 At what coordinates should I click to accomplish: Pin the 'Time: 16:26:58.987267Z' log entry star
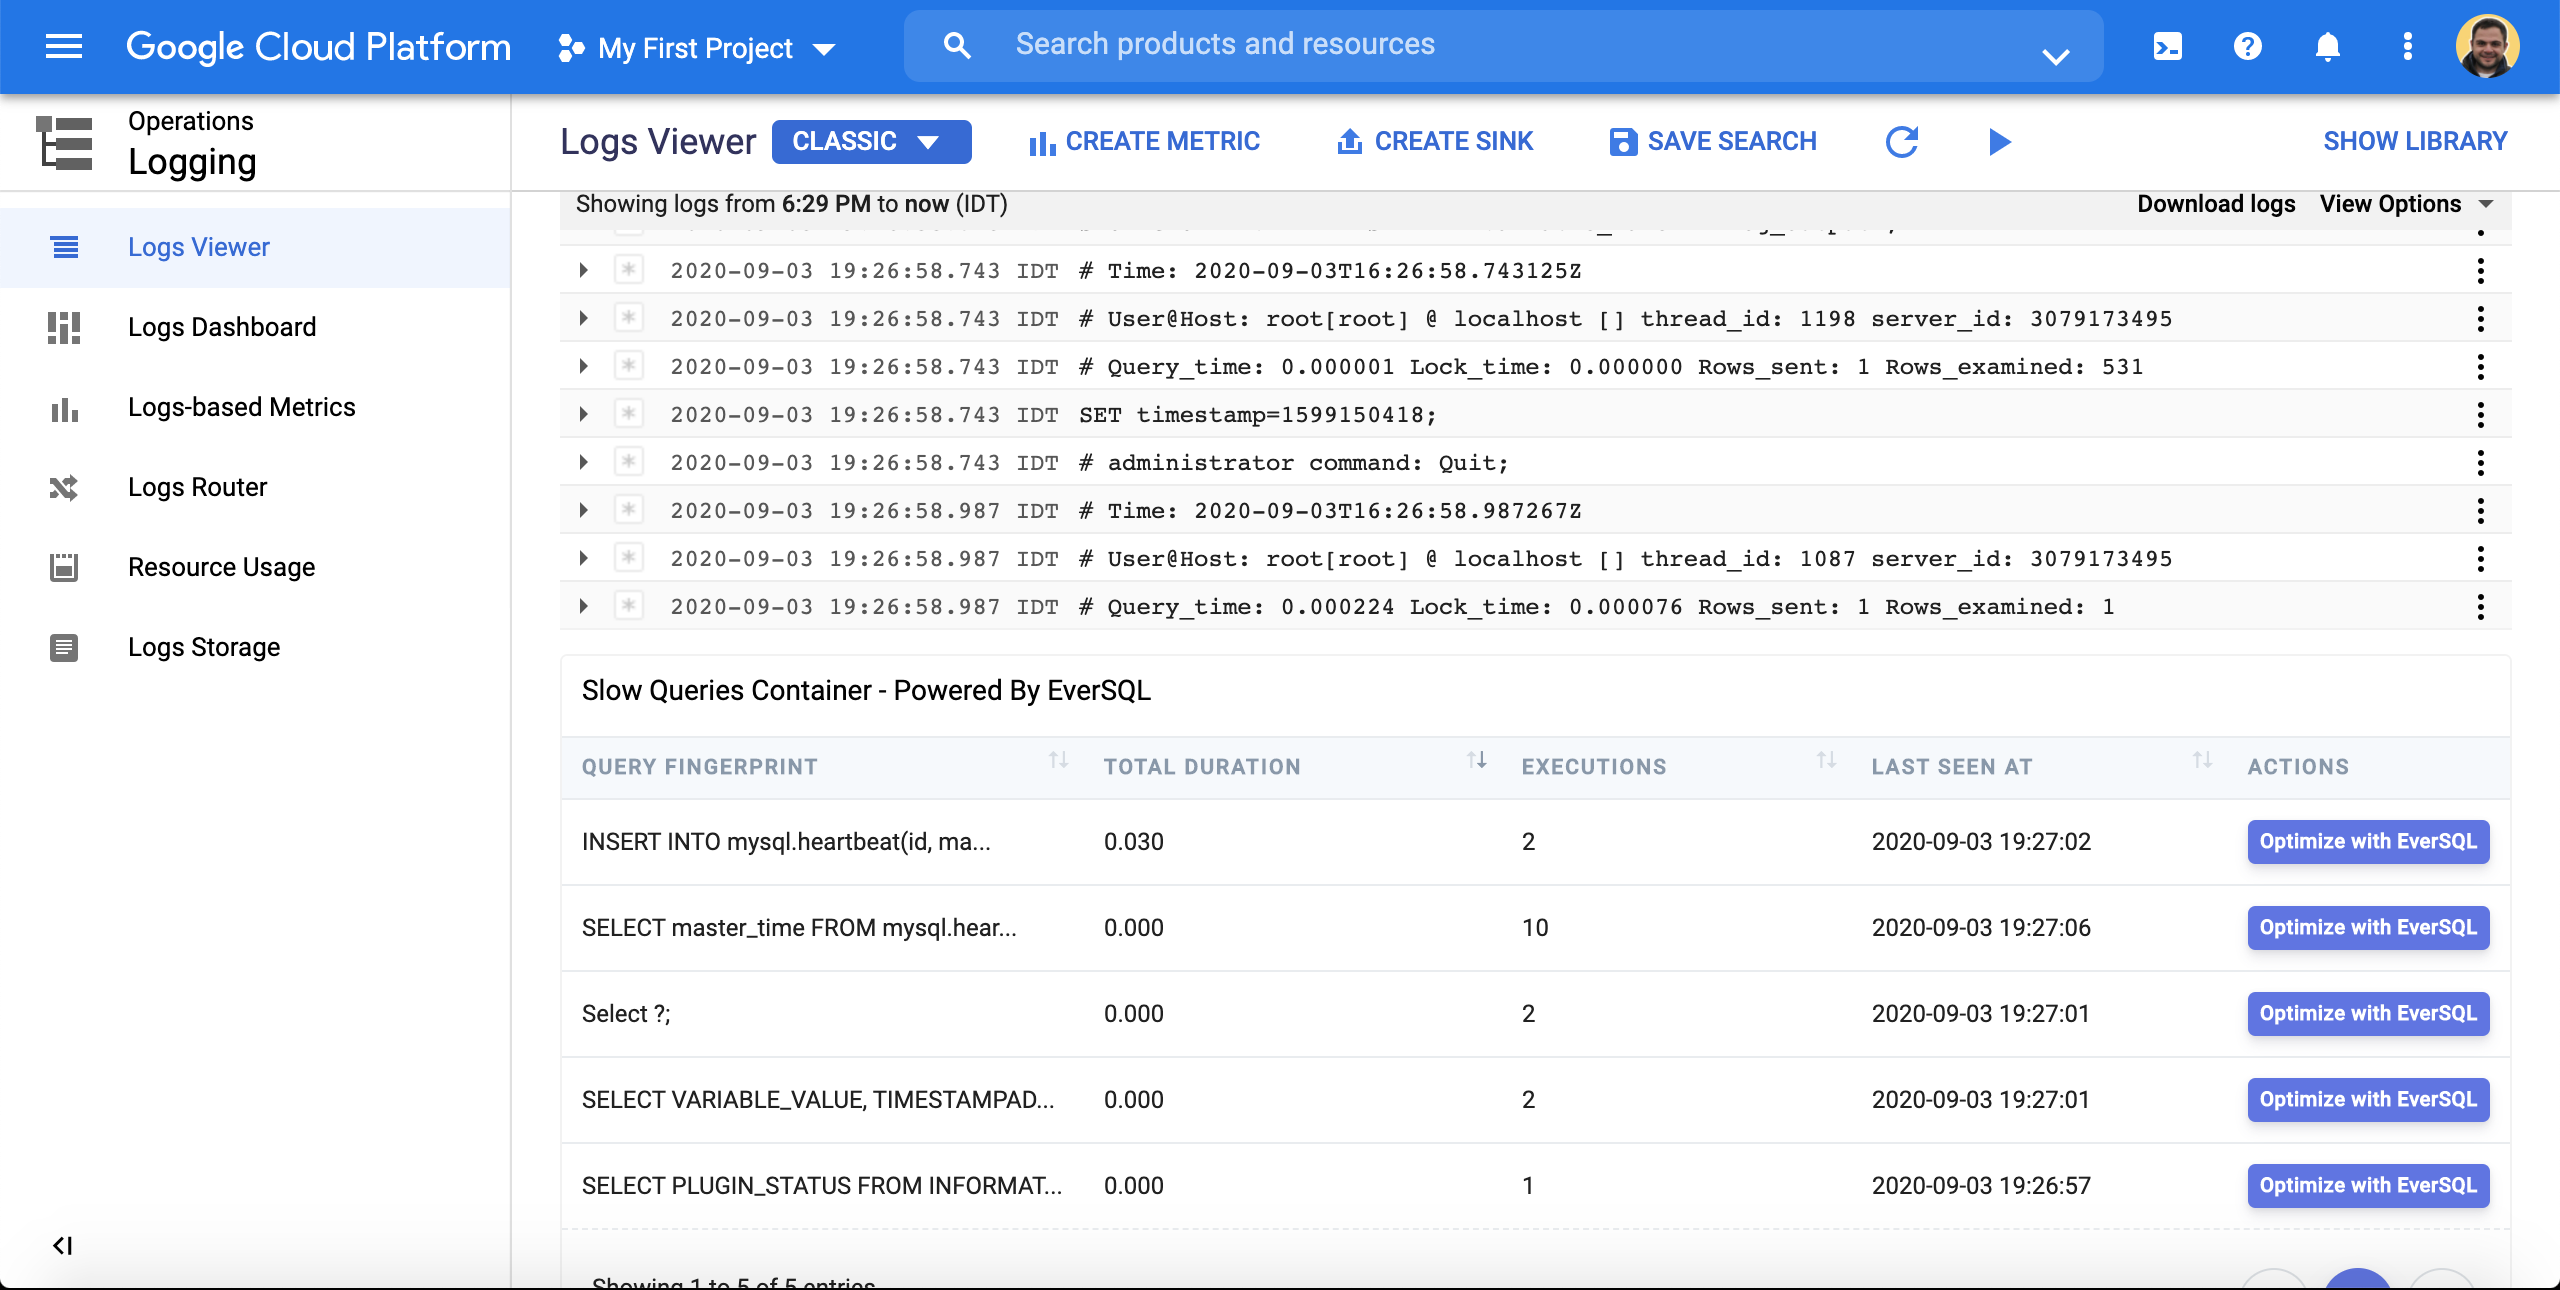628,510
